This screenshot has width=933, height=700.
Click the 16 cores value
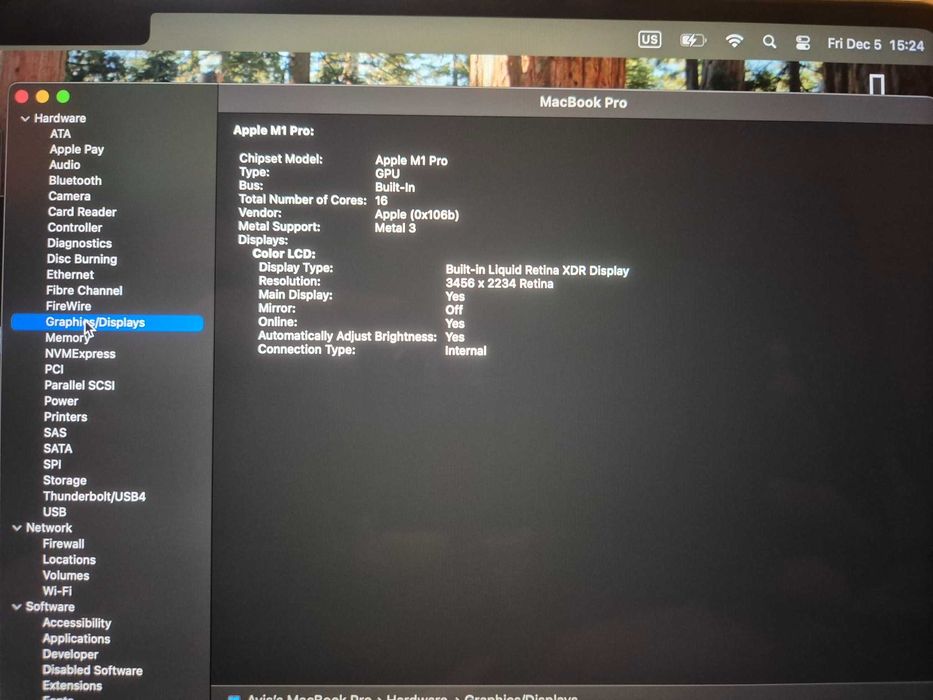(x=381, y=201)
